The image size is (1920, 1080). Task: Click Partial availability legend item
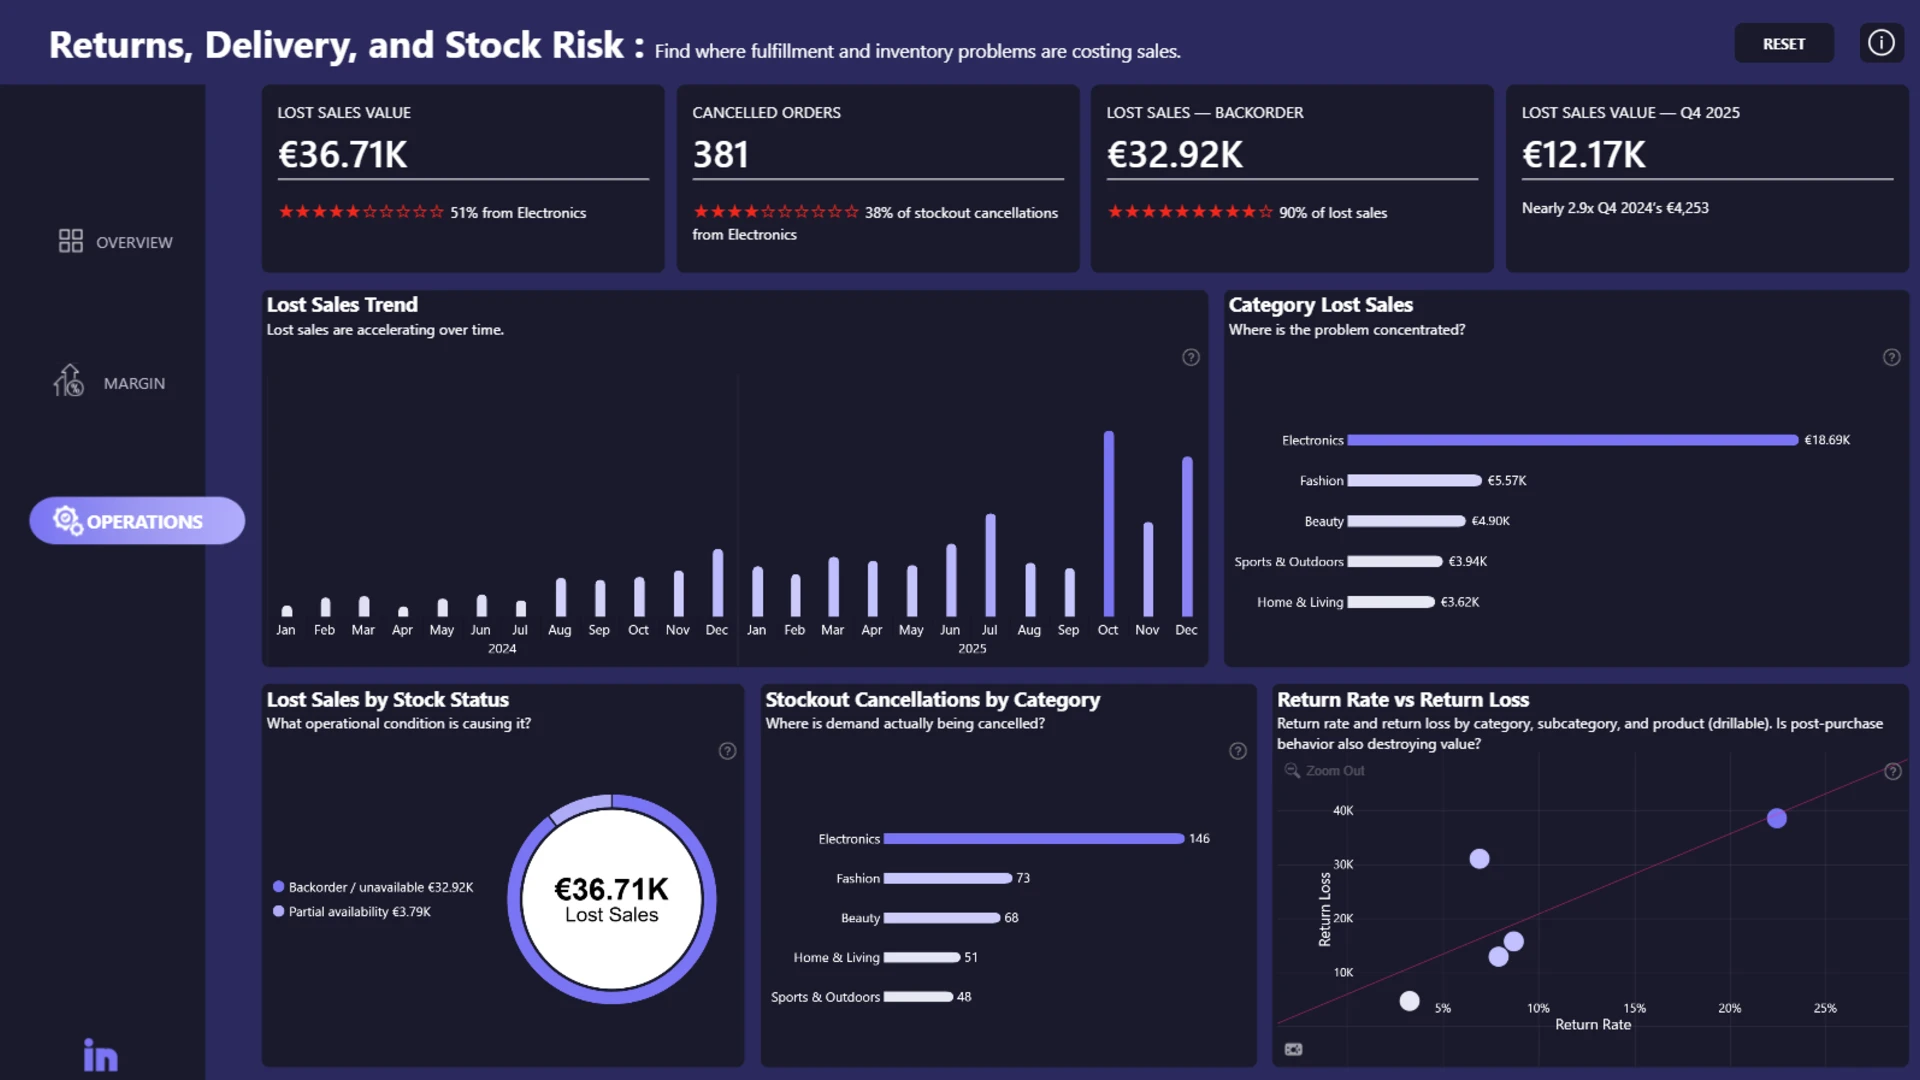pos(351,912)
